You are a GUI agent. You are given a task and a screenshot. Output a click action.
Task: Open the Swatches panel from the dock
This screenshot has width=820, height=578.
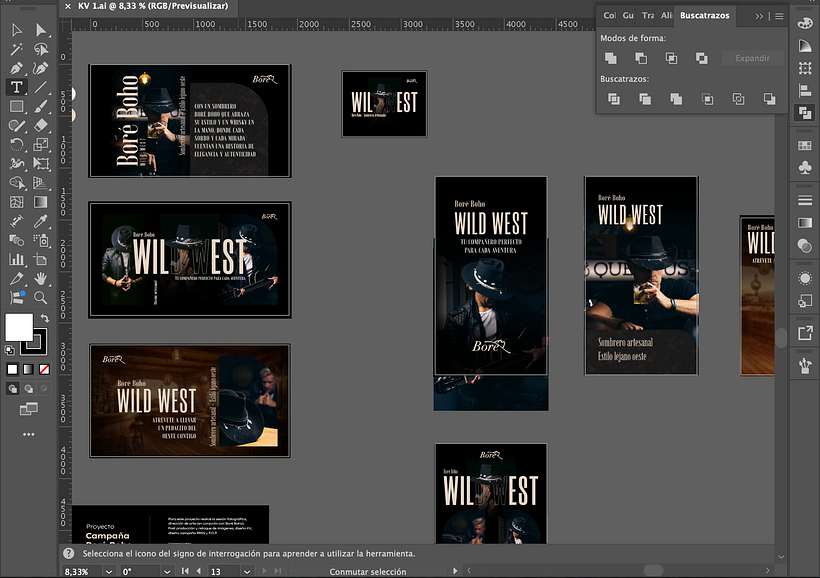coord(805,145)
